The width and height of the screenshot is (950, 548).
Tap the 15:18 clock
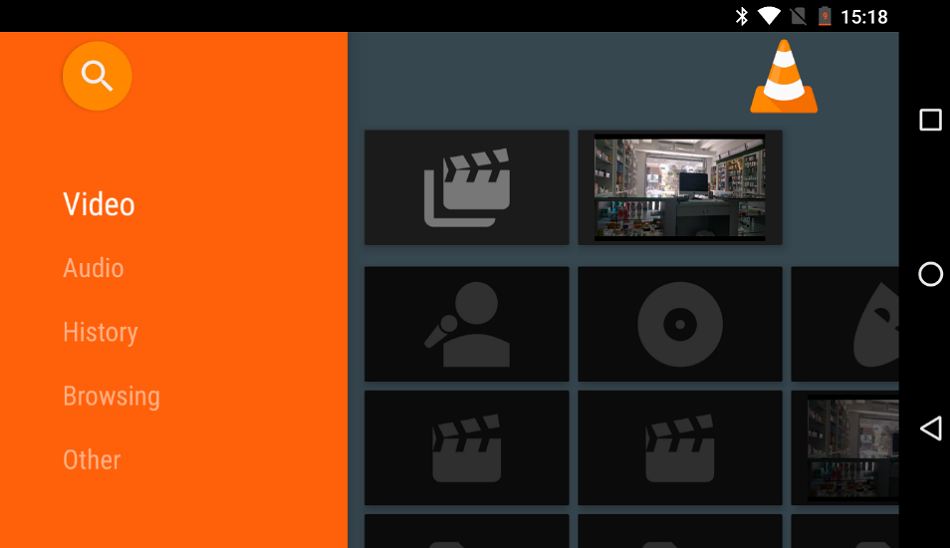pos(864,17)
